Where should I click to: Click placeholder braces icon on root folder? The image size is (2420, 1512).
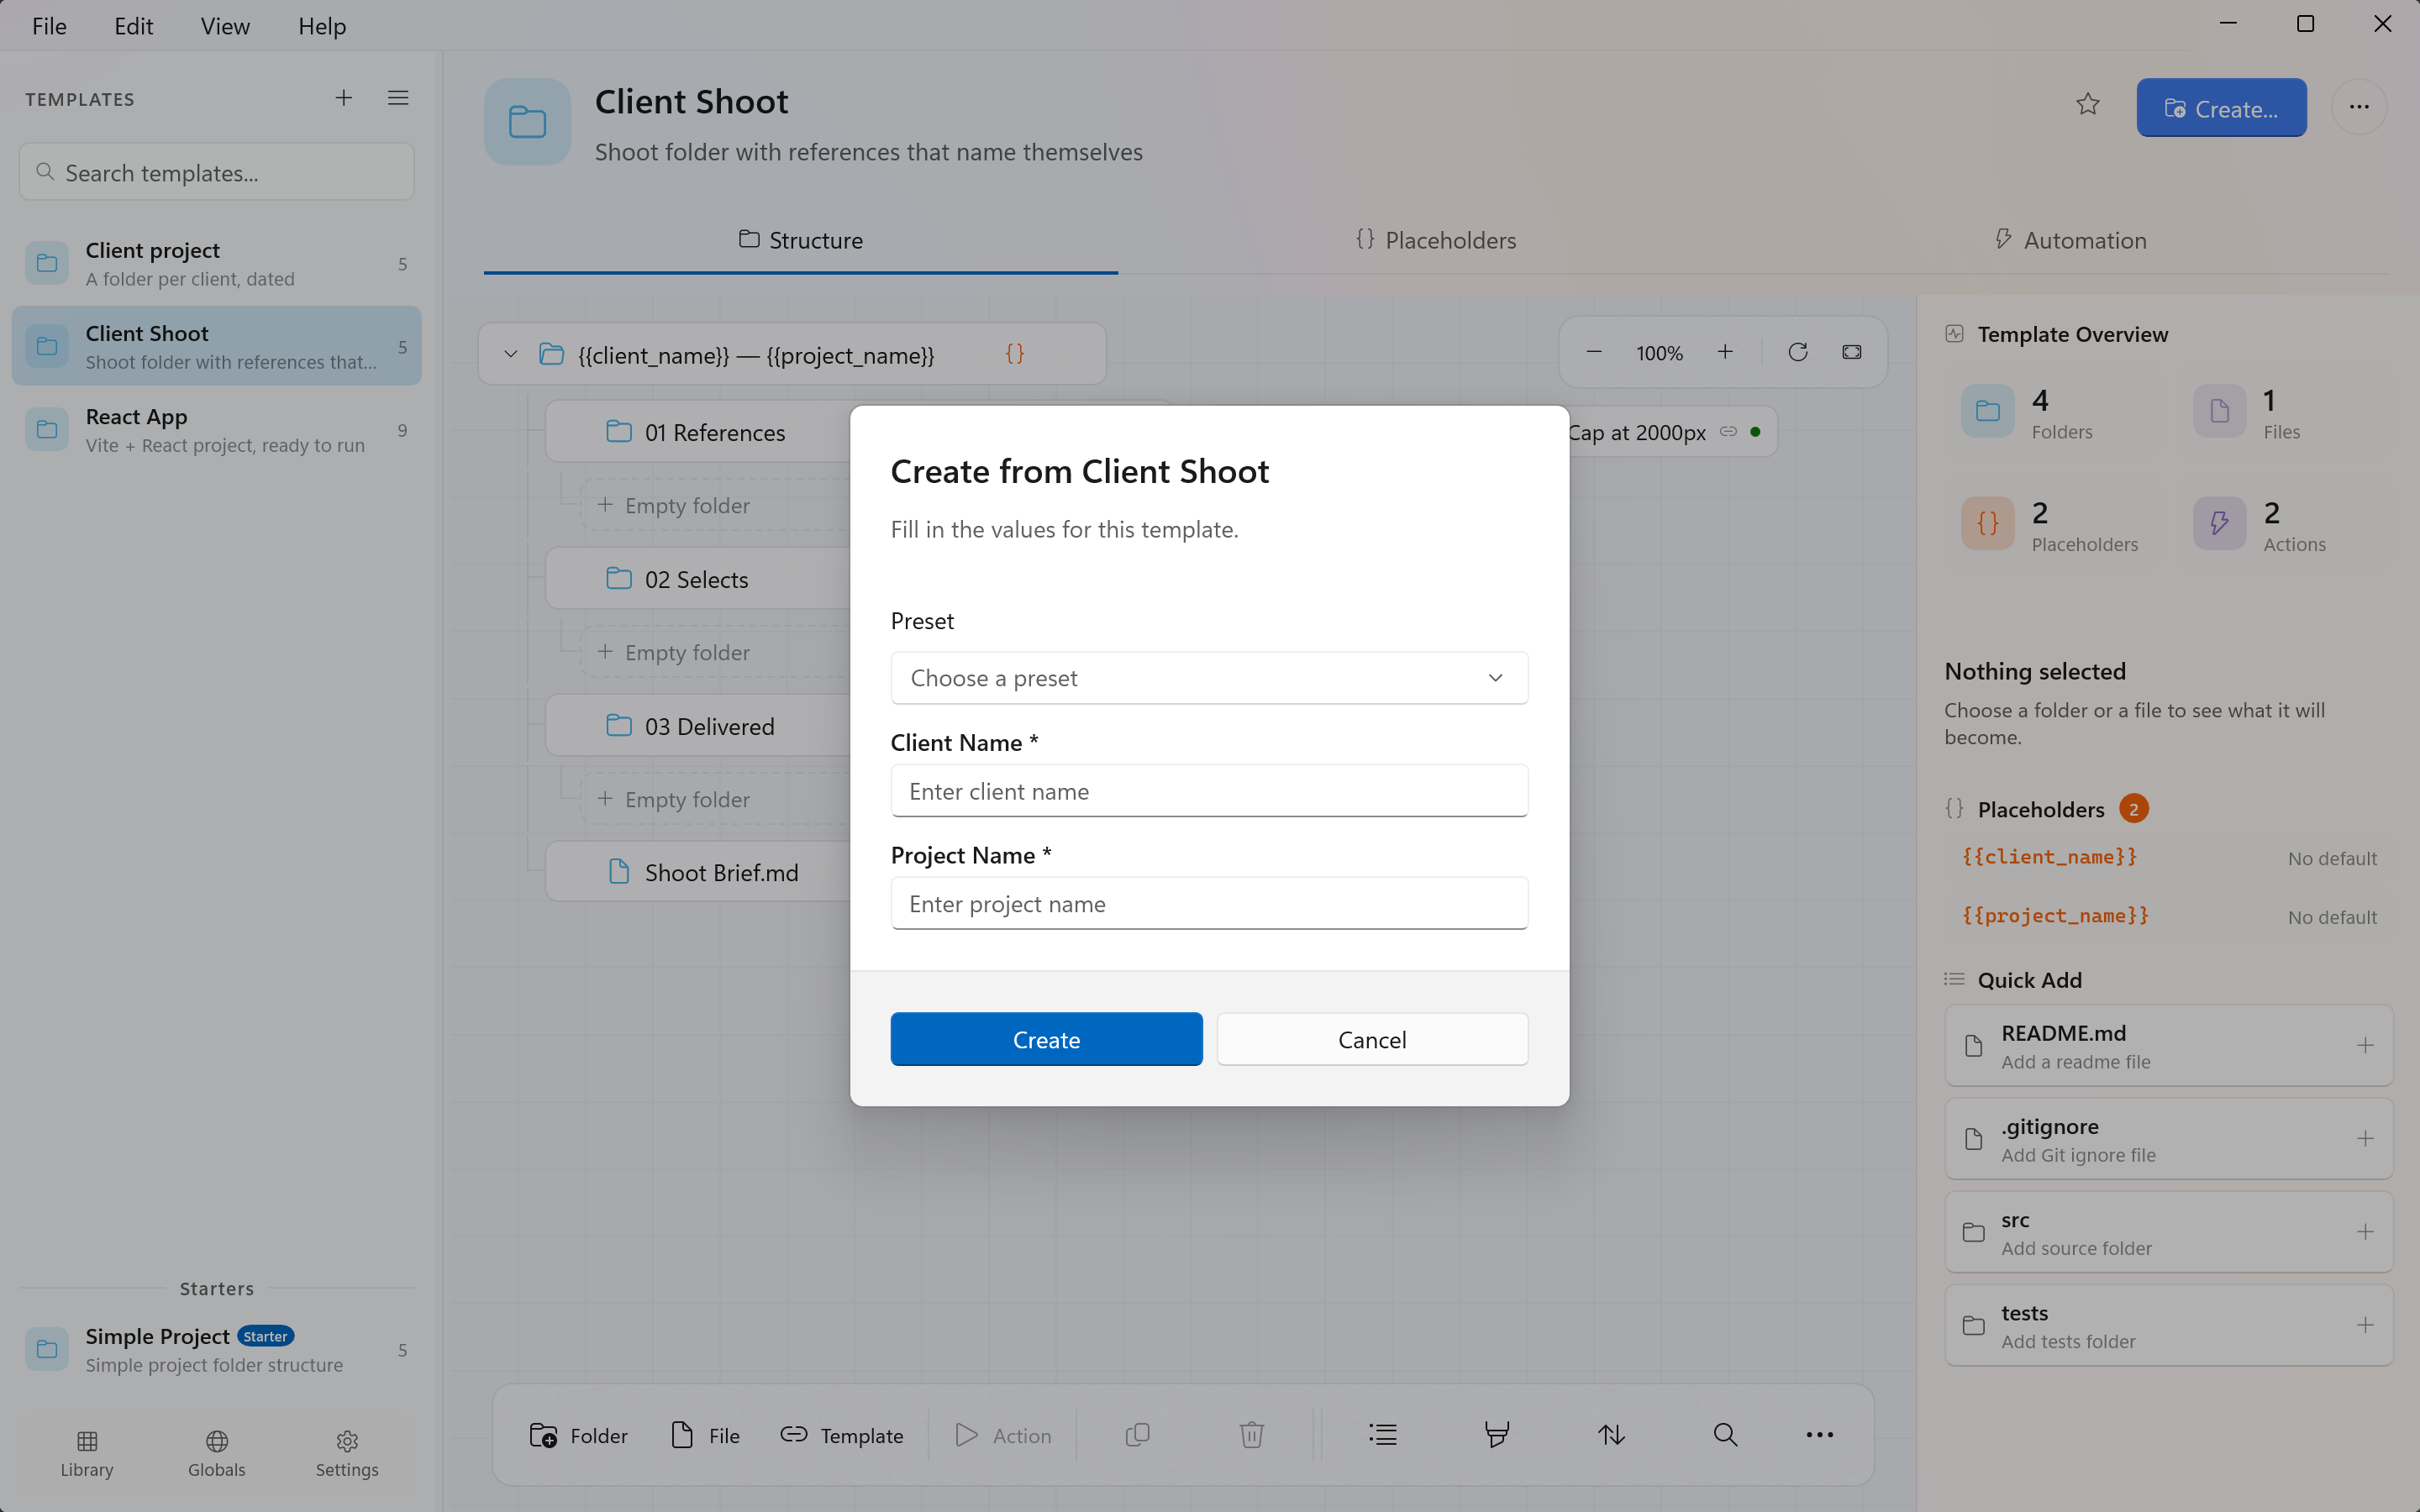point(1014,354)
